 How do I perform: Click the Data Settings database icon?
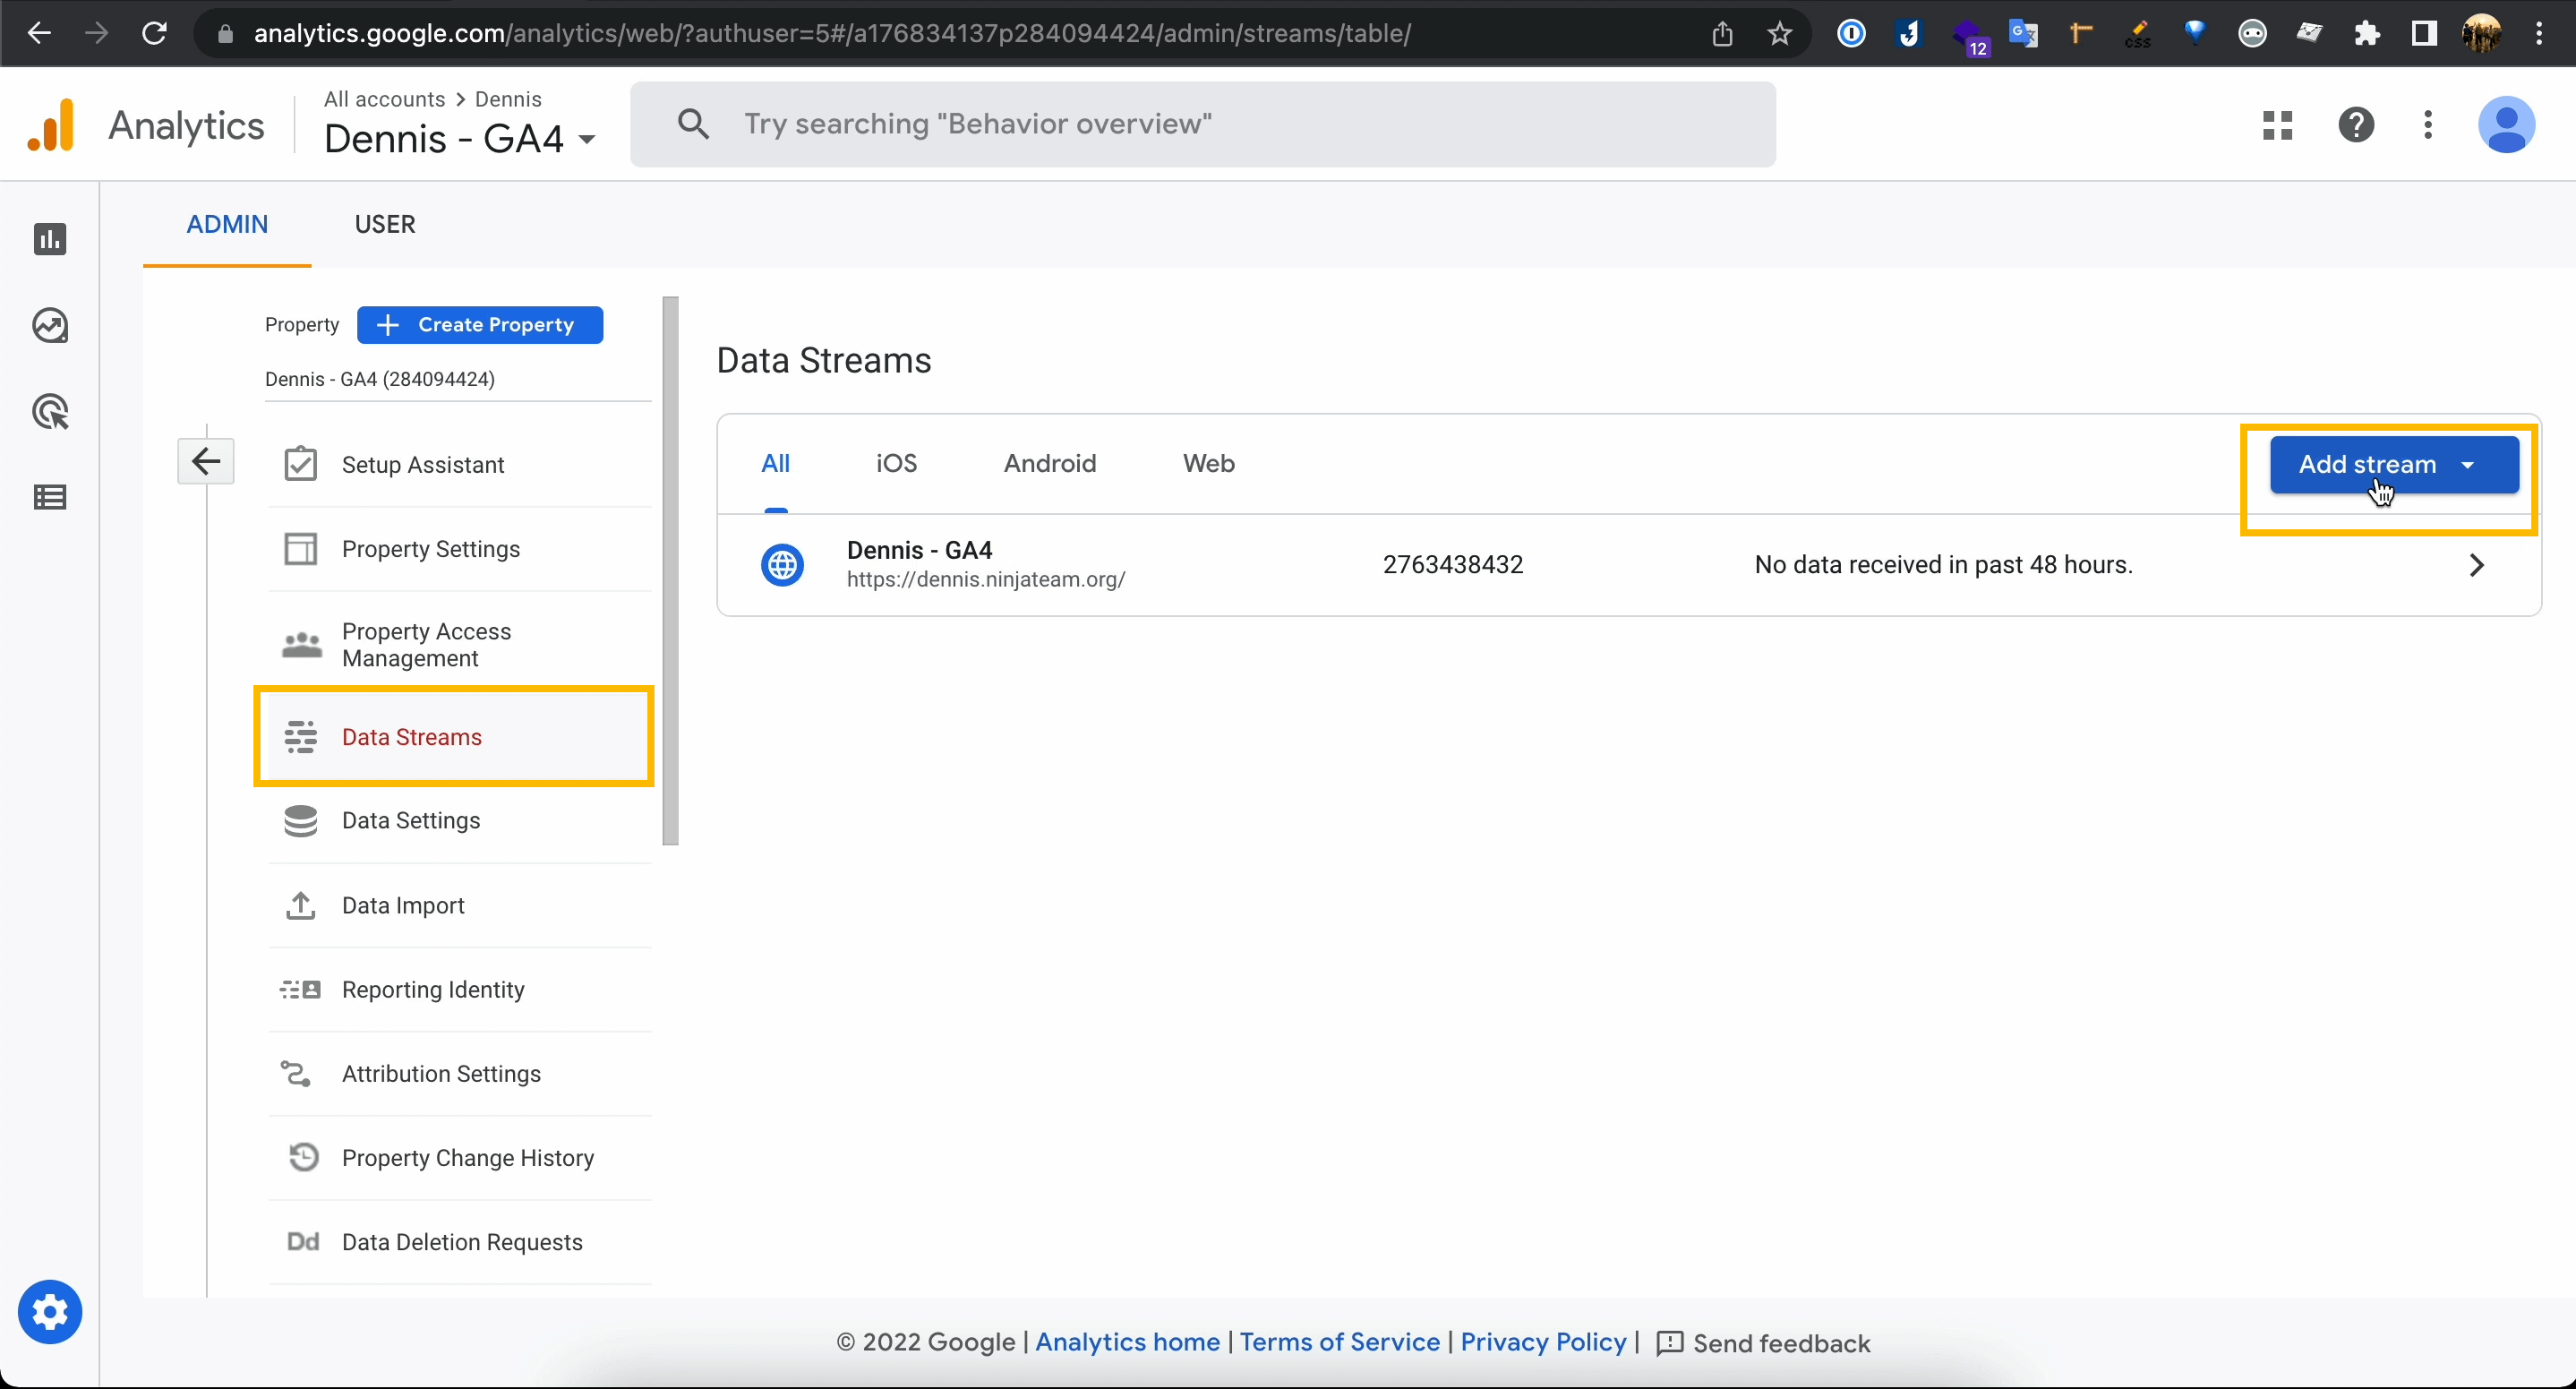click(x=300, y=821)
